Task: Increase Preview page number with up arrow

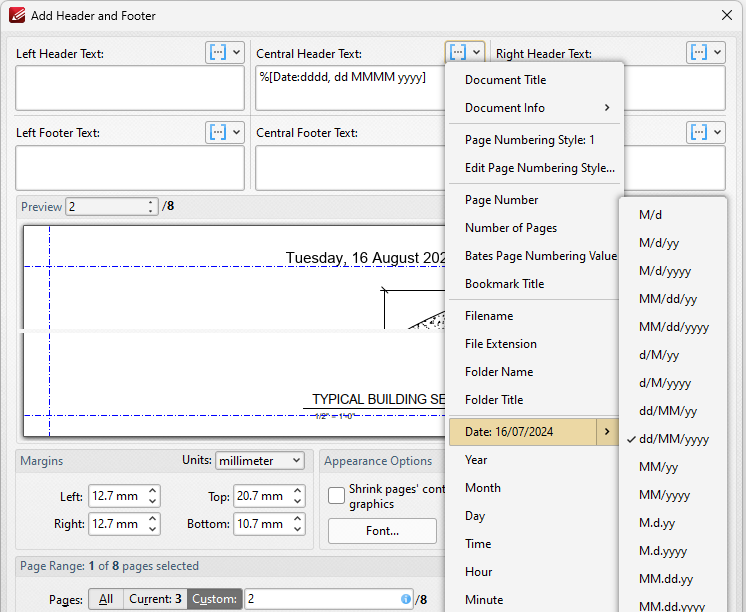Action: [150, 202]
